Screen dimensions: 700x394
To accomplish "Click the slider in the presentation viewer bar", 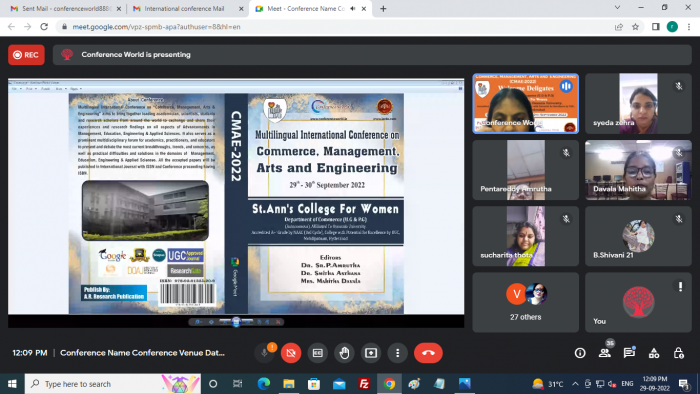I will point(236,322).
